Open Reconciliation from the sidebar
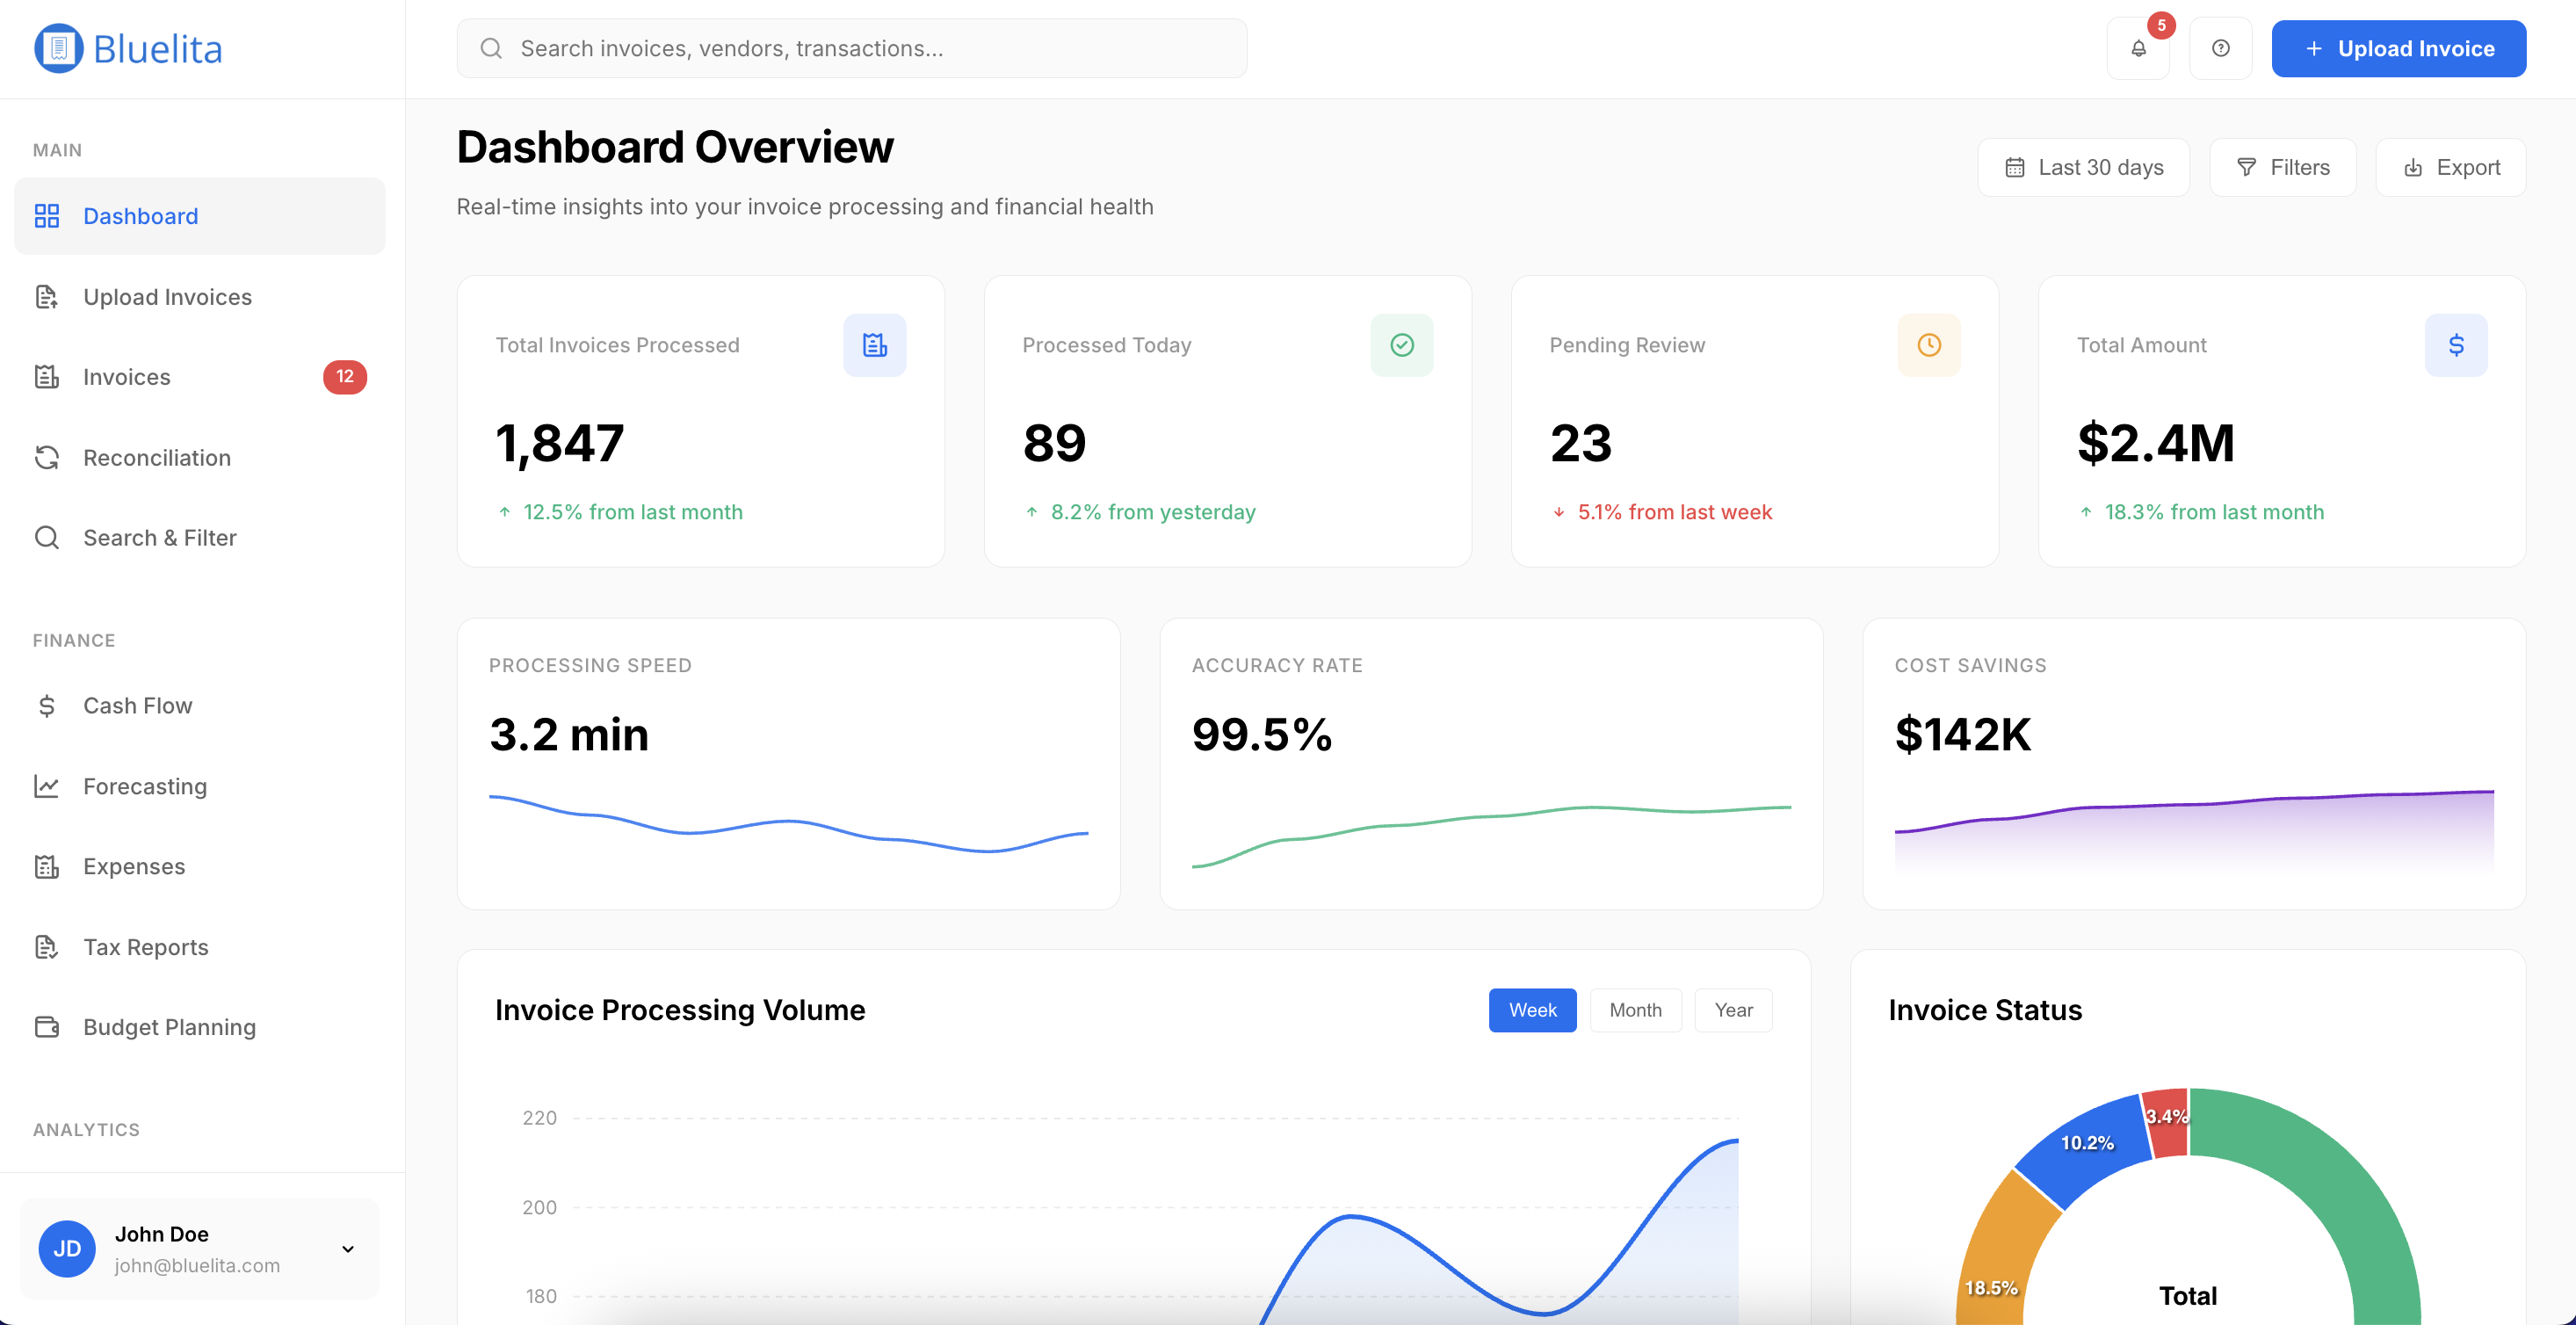The width and height of the screenshot is (2576, 1325). (157, 458)
